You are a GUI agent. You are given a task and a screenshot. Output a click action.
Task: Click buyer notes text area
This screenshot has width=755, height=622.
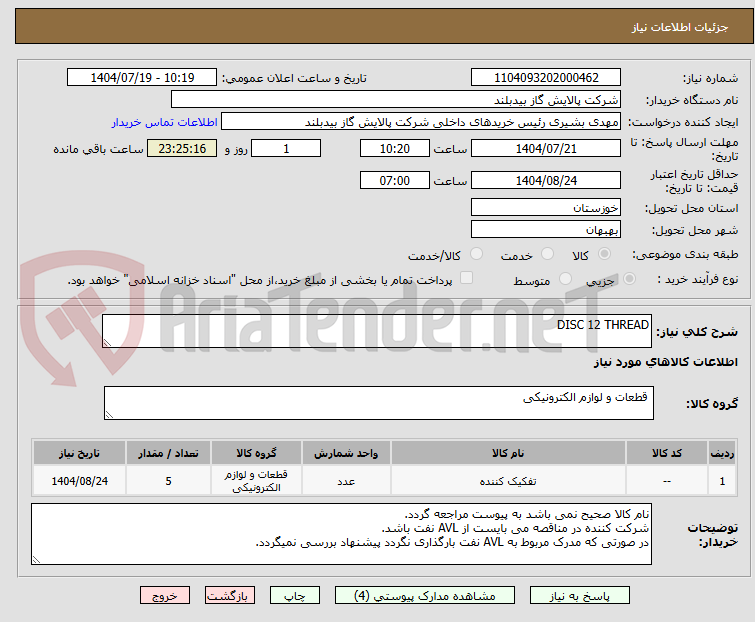(x=341, y=534)
